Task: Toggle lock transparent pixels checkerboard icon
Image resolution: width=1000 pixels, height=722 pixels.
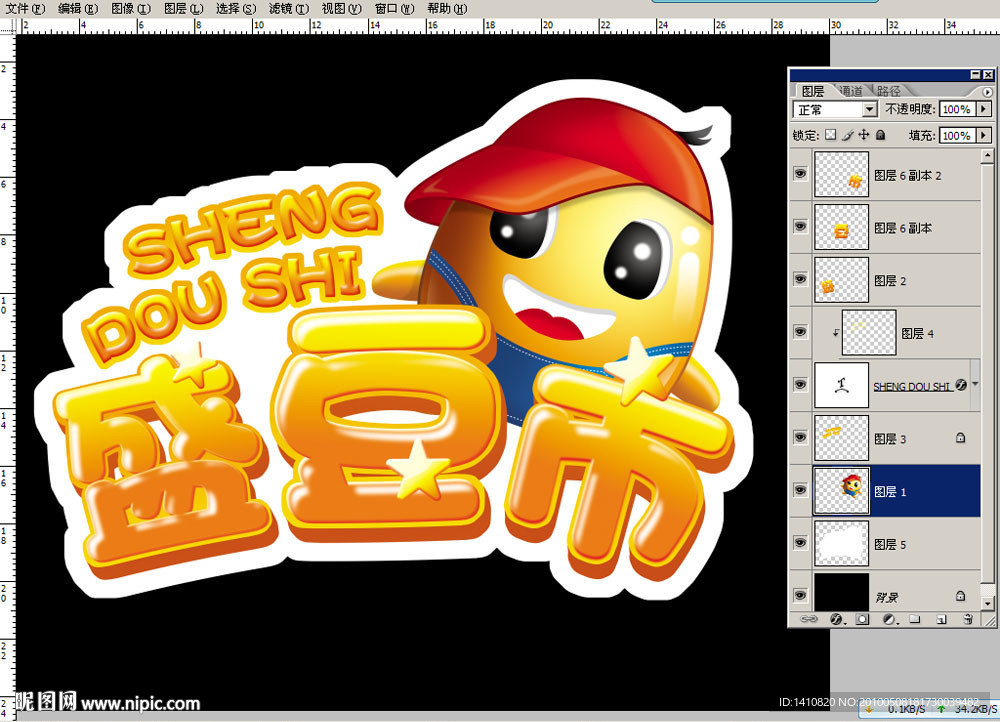Action: tap(830, 135)
